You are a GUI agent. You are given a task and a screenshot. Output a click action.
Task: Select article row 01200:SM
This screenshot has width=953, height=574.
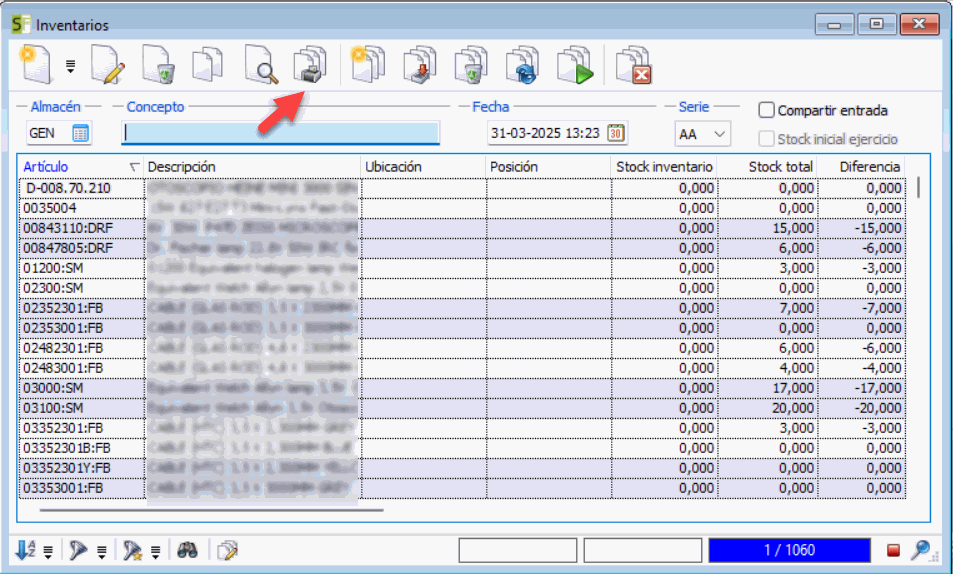click(x=462, y=269)
